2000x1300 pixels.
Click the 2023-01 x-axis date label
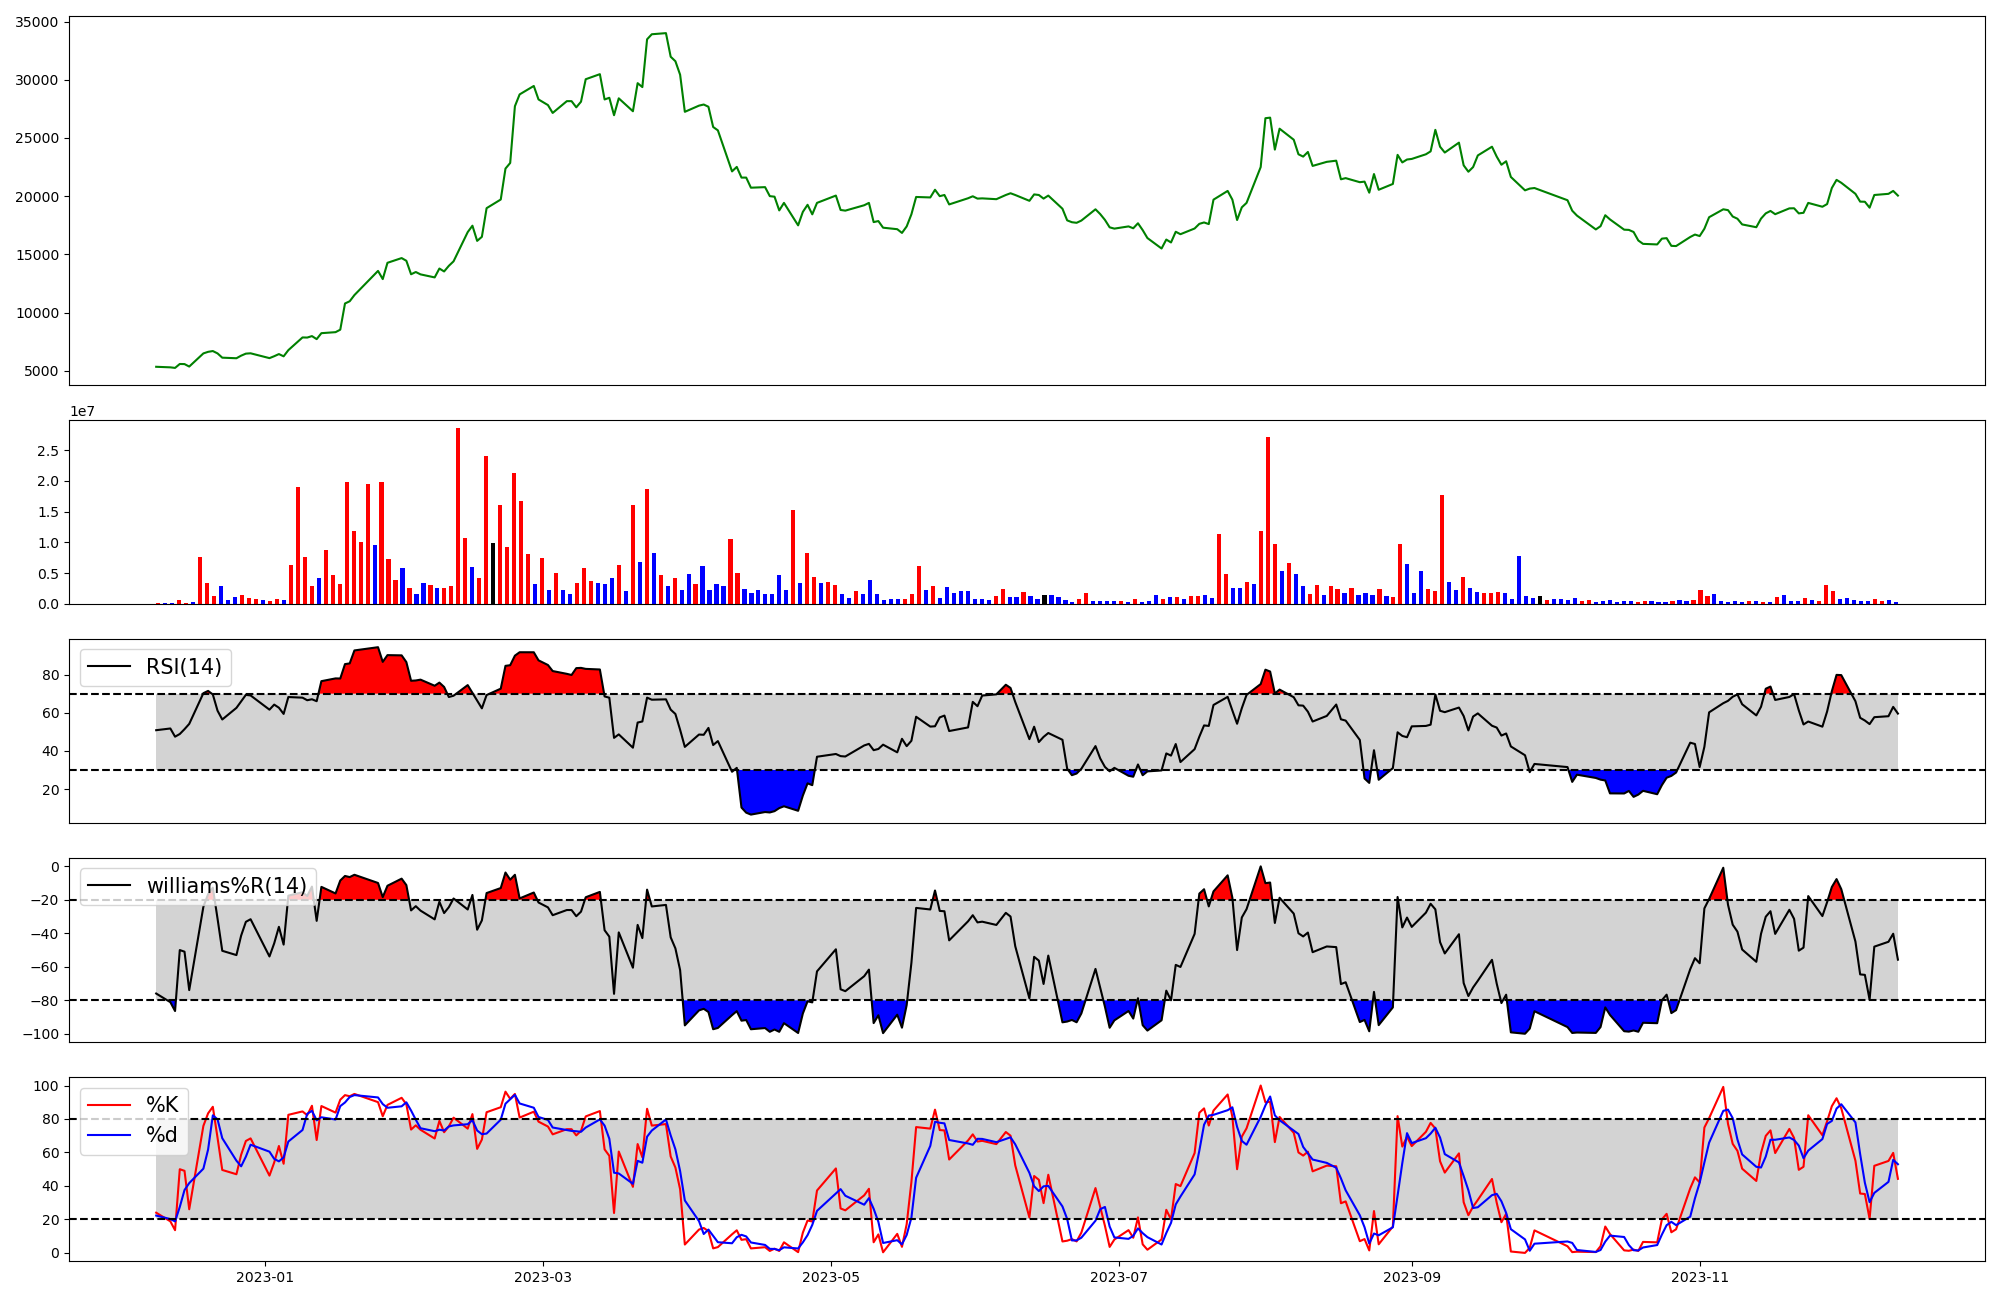265,1277
